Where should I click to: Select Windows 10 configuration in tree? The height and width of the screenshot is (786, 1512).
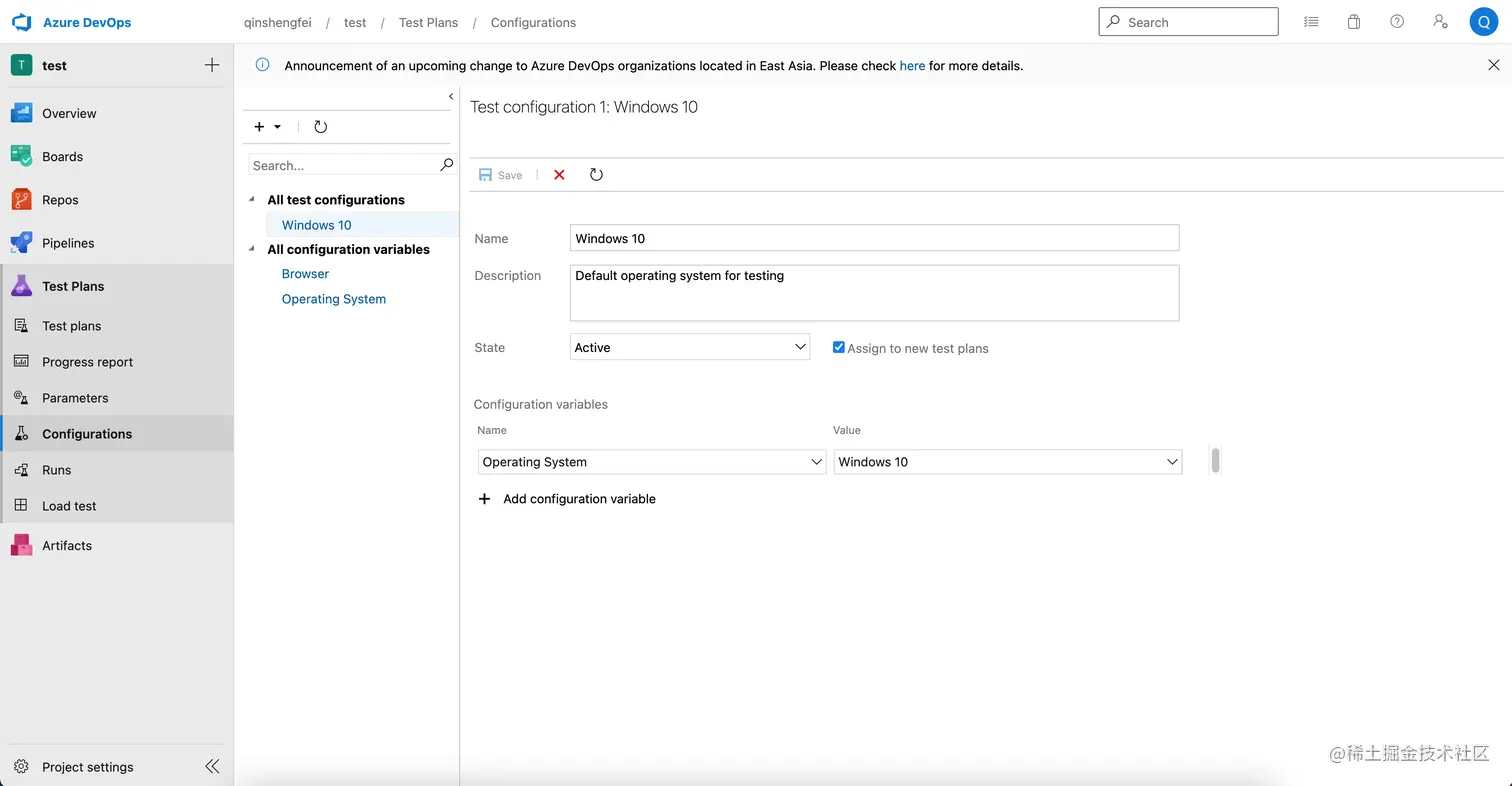click(x=317, y=225)
